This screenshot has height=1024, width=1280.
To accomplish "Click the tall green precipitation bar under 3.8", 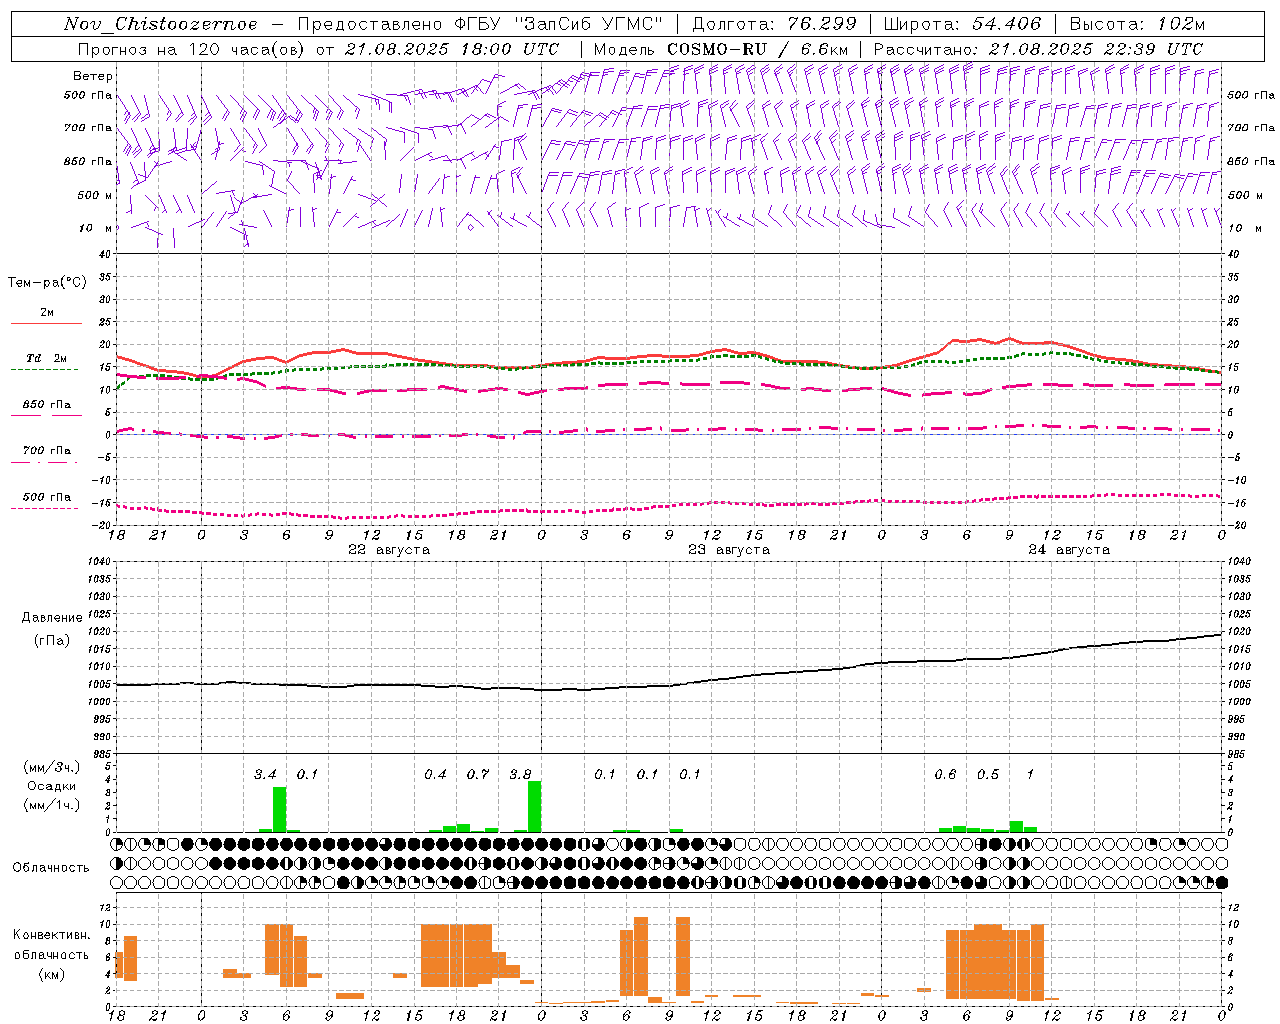I will (534, 806).
